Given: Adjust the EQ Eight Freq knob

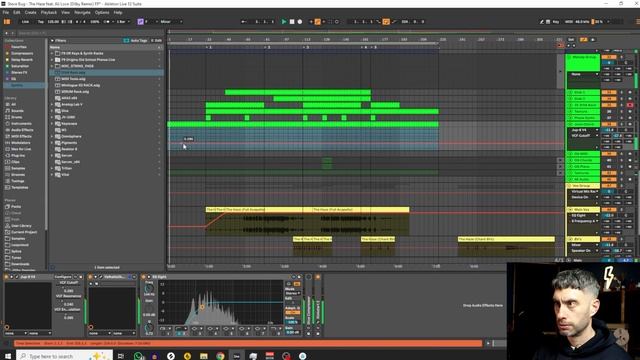Looking at the screenshot, I should [149, 289].
